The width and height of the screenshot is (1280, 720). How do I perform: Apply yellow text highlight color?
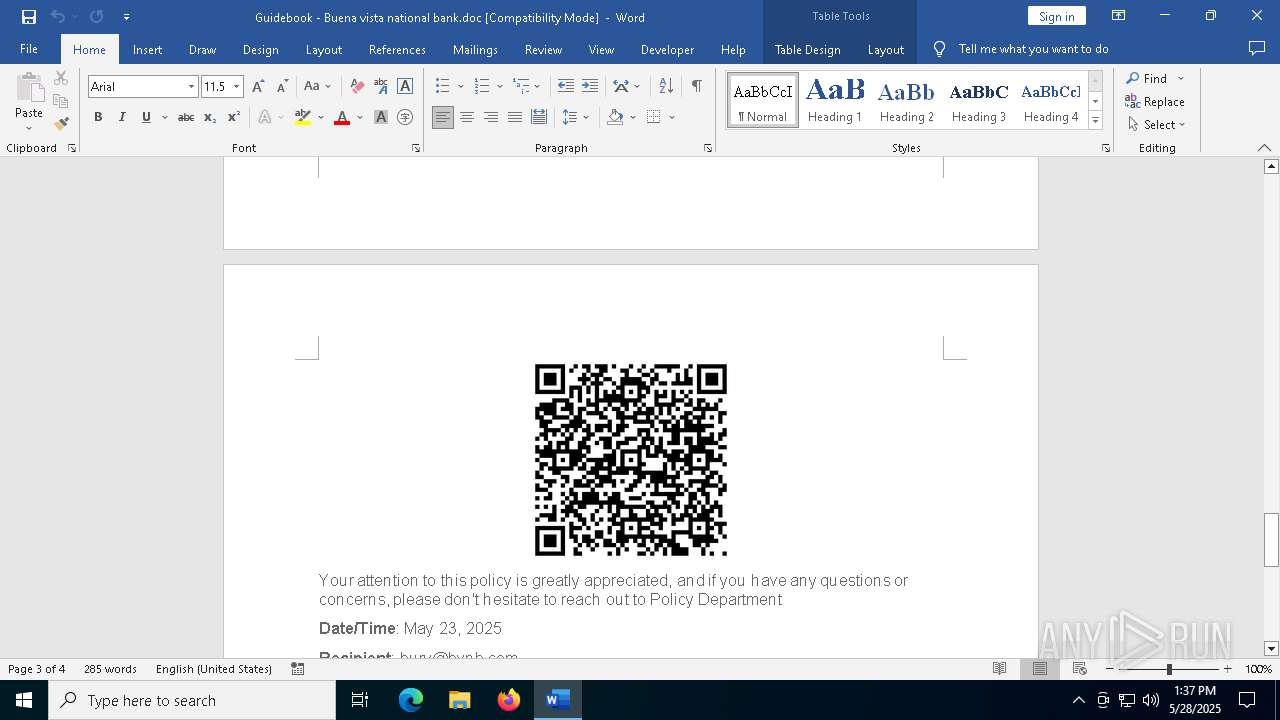pos(303,117)
